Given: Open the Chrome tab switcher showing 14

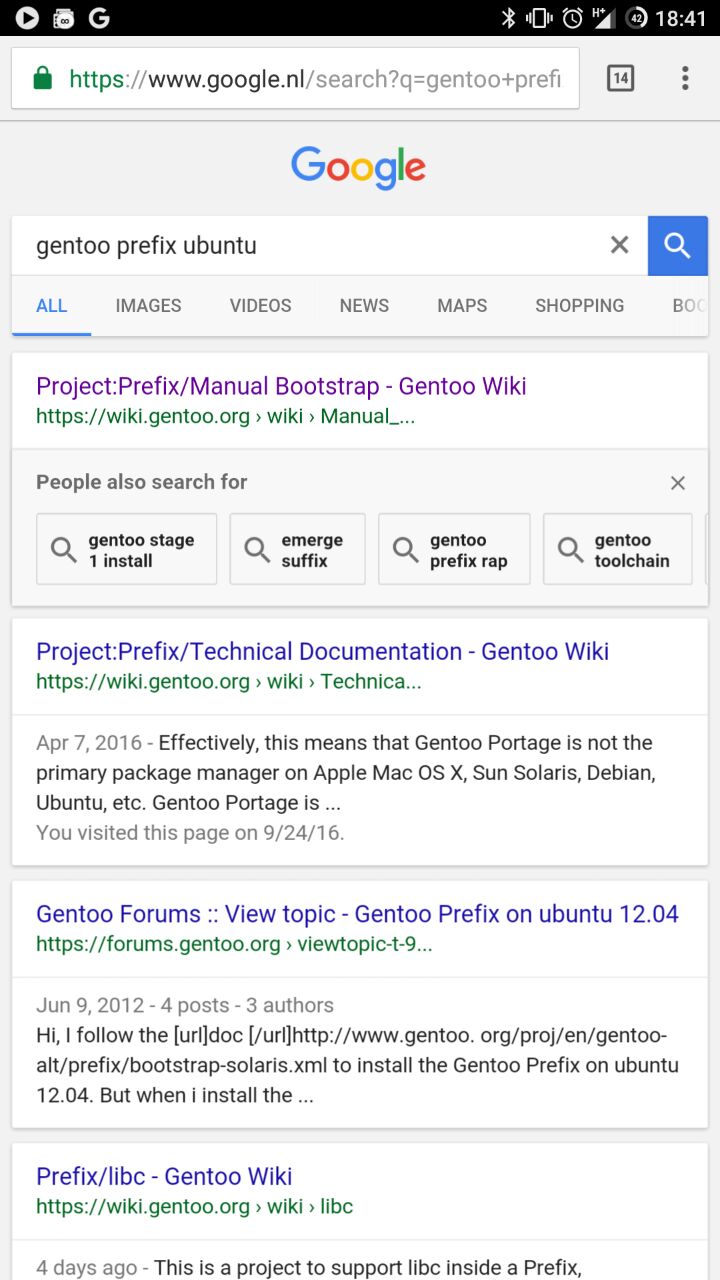Looking at the screenshot, I should pyautogui.click(x=620, y=78).
